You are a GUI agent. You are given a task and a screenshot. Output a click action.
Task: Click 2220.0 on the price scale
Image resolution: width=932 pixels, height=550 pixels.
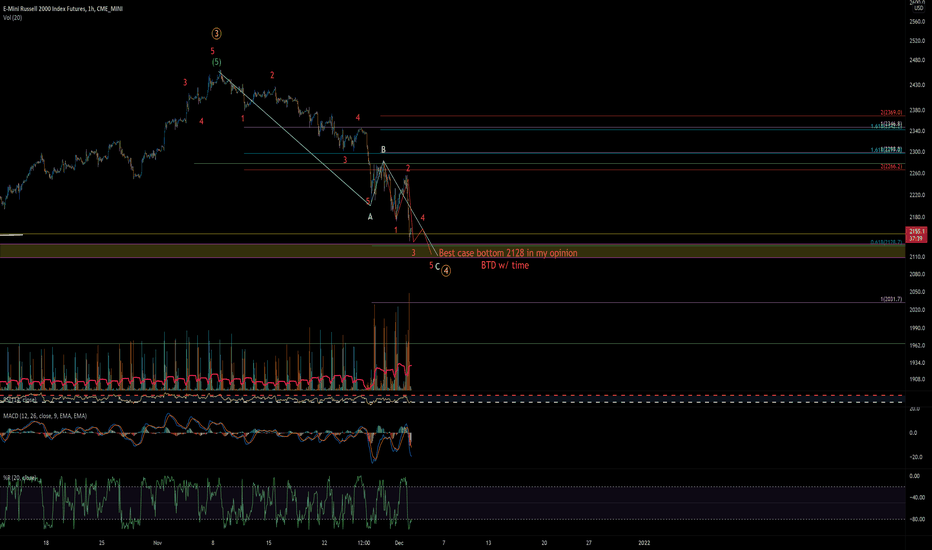(x=917, y=195)
